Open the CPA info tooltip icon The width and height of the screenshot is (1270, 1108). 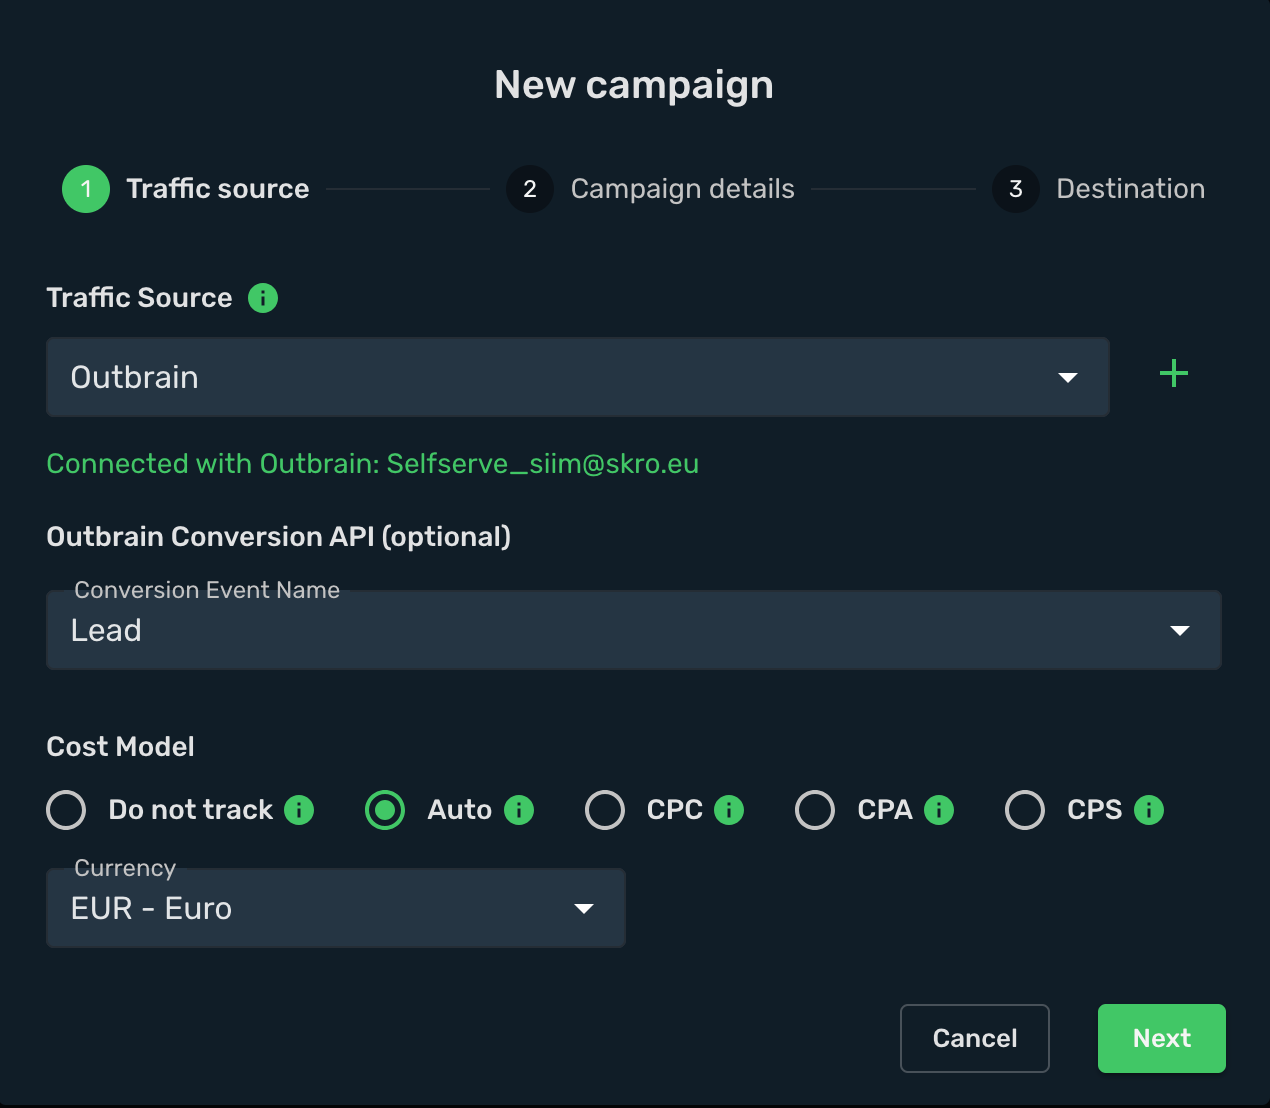tap(939, 810)
